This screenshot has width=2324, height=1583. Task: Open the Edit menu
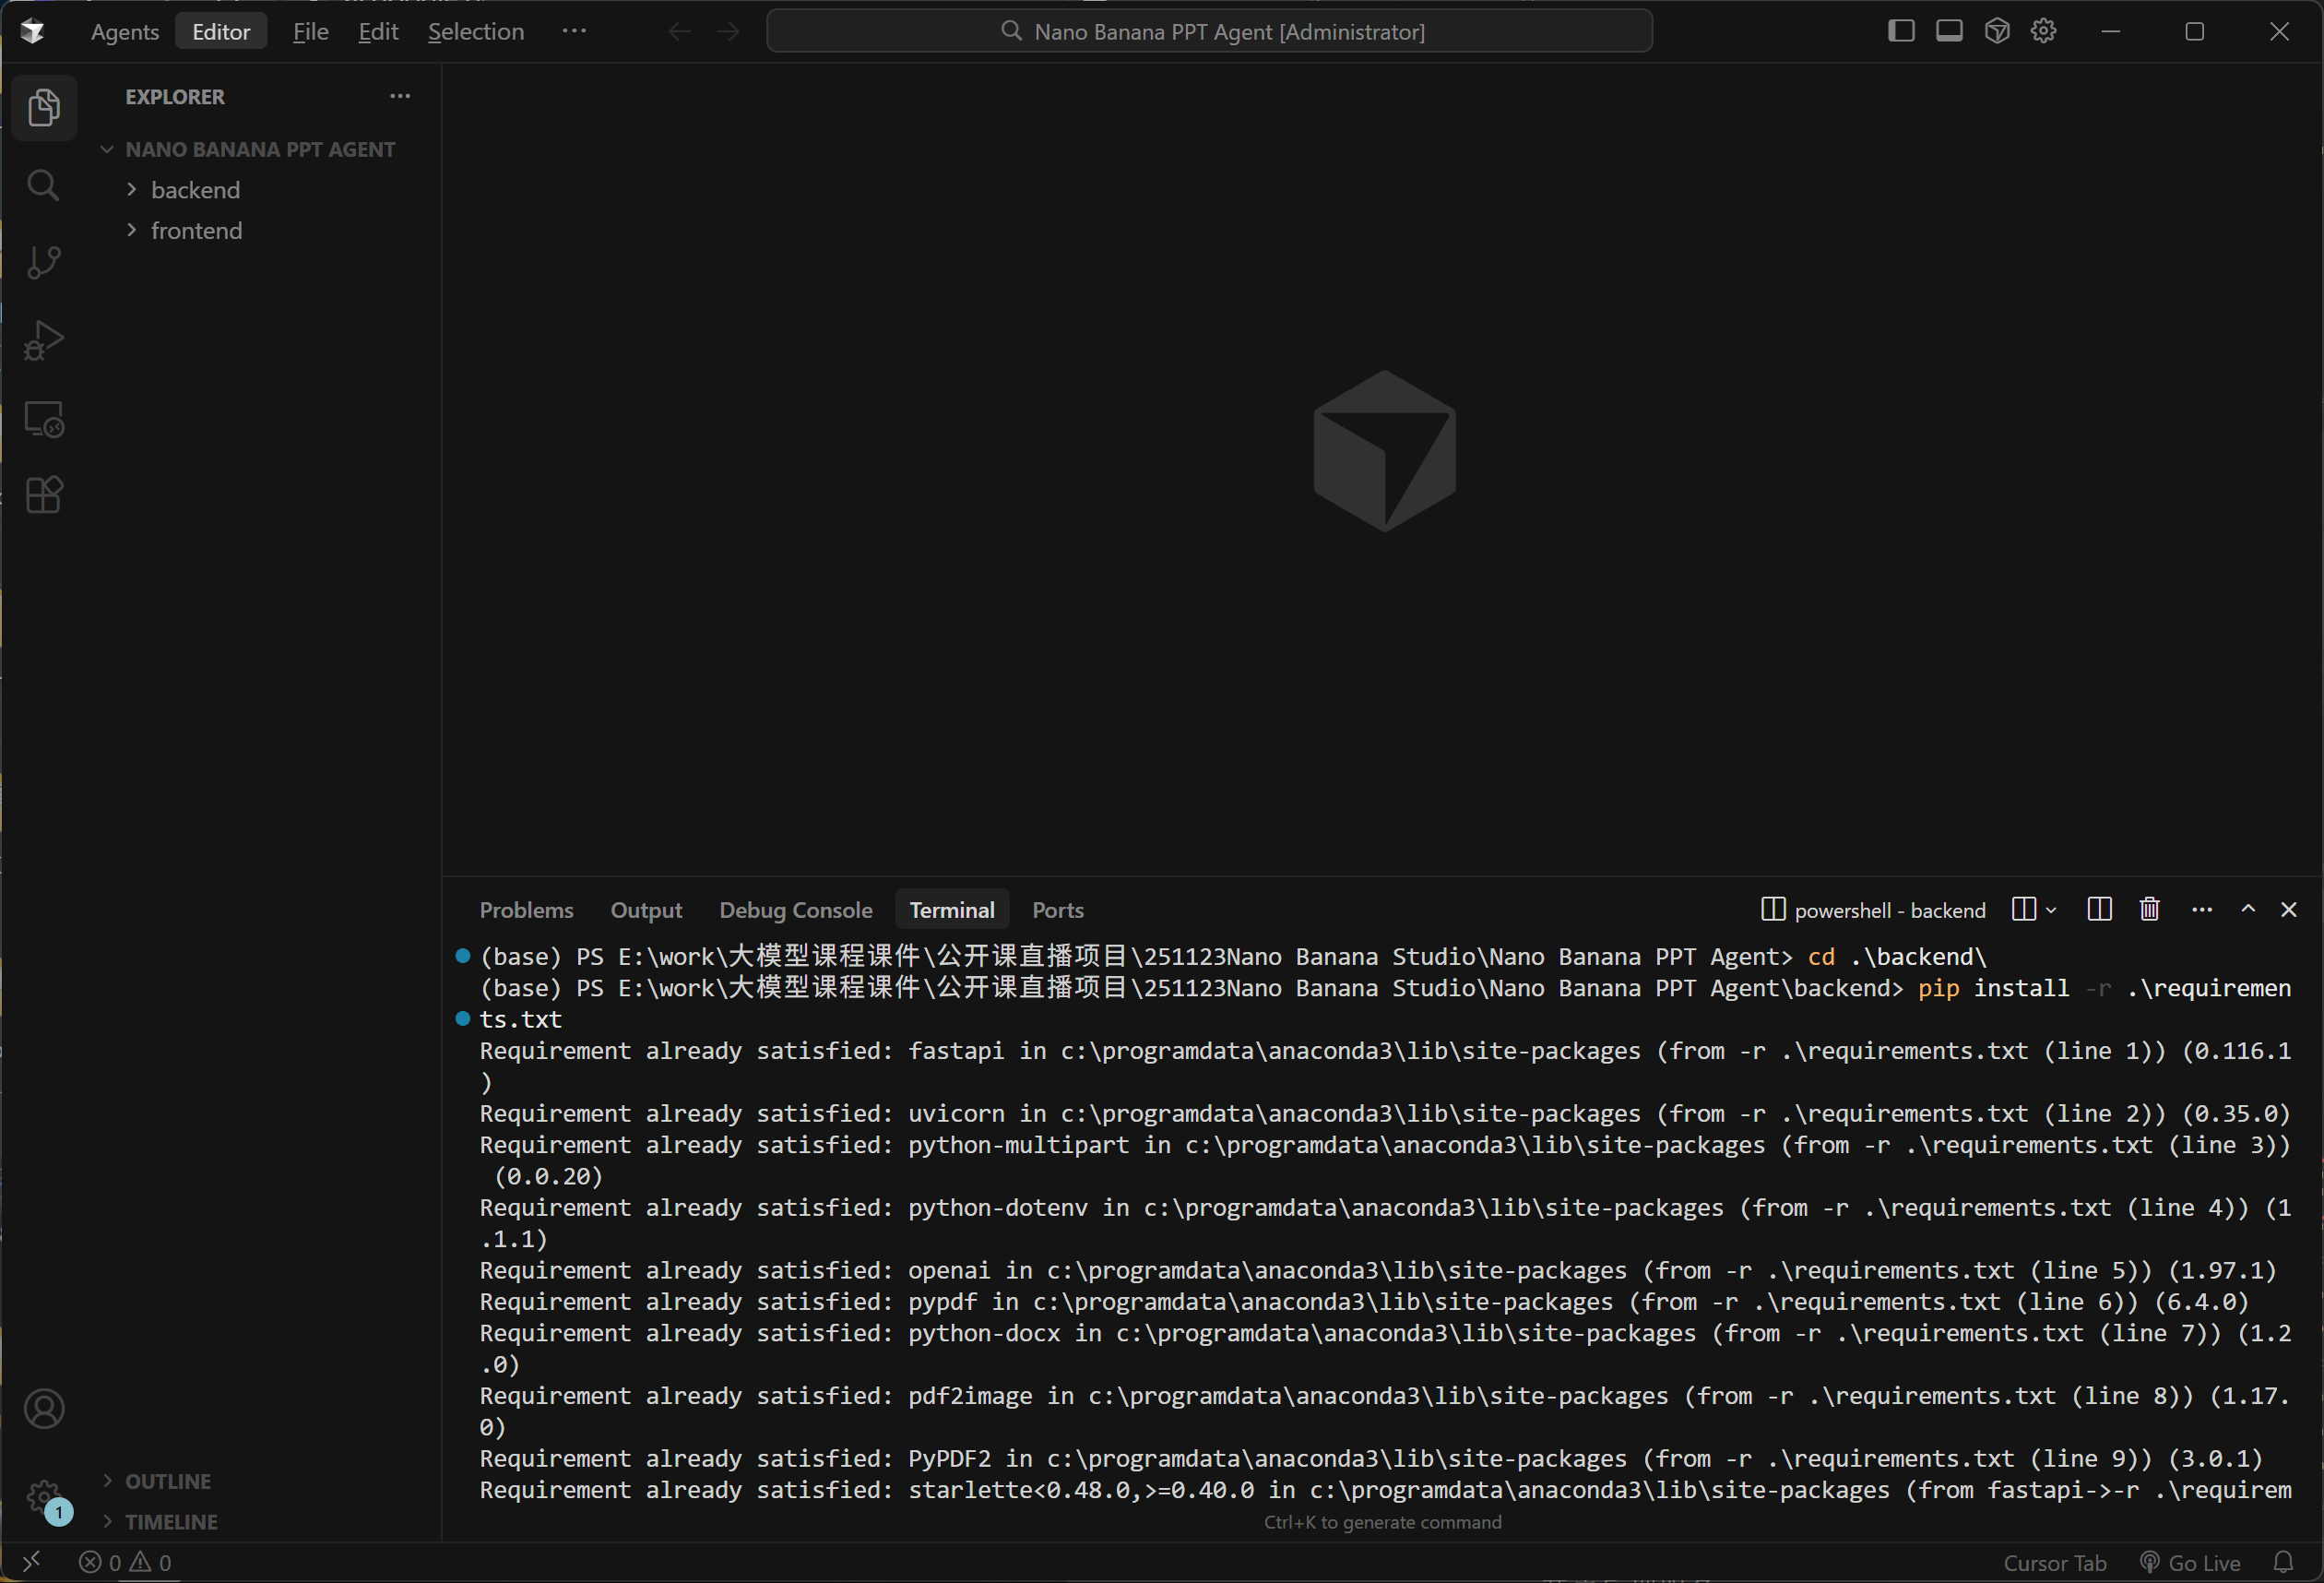click(378, 32)
